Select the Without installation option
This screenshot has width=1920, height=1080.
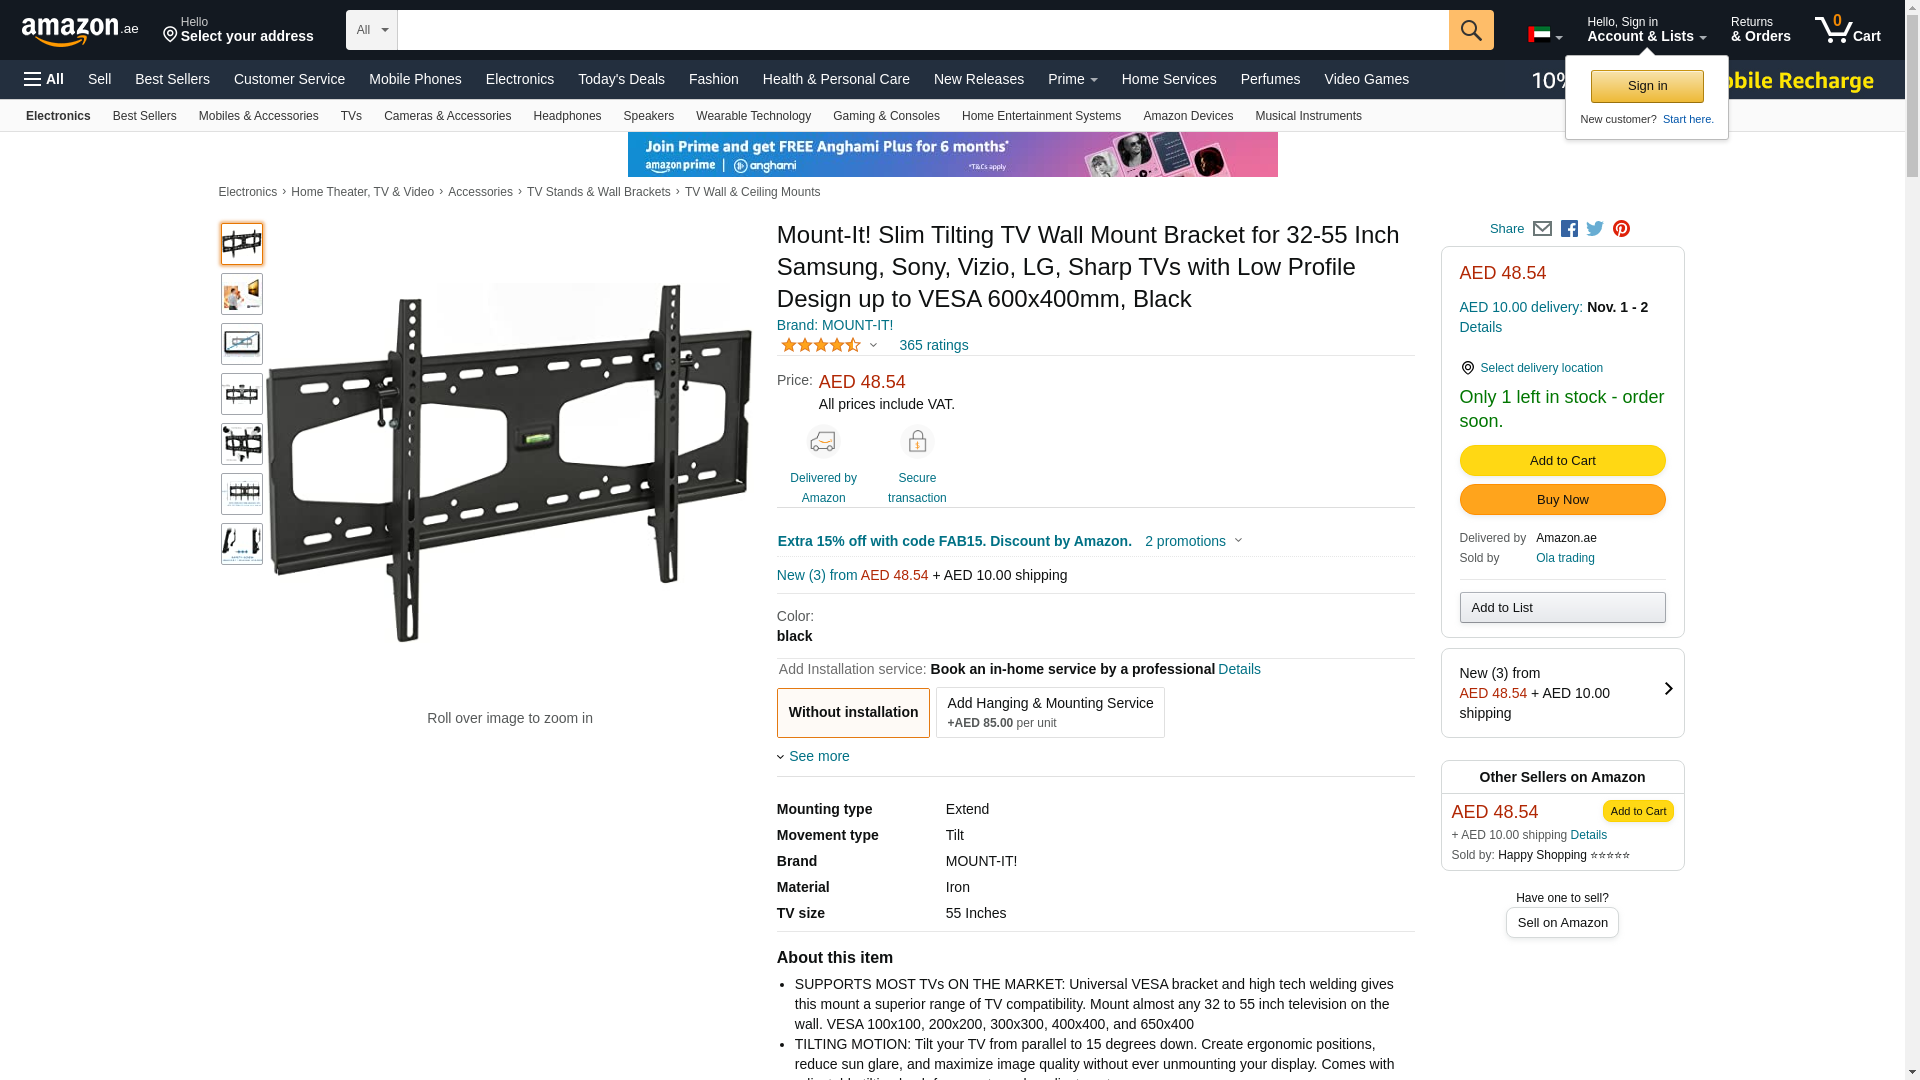click(x=853, y=712)
